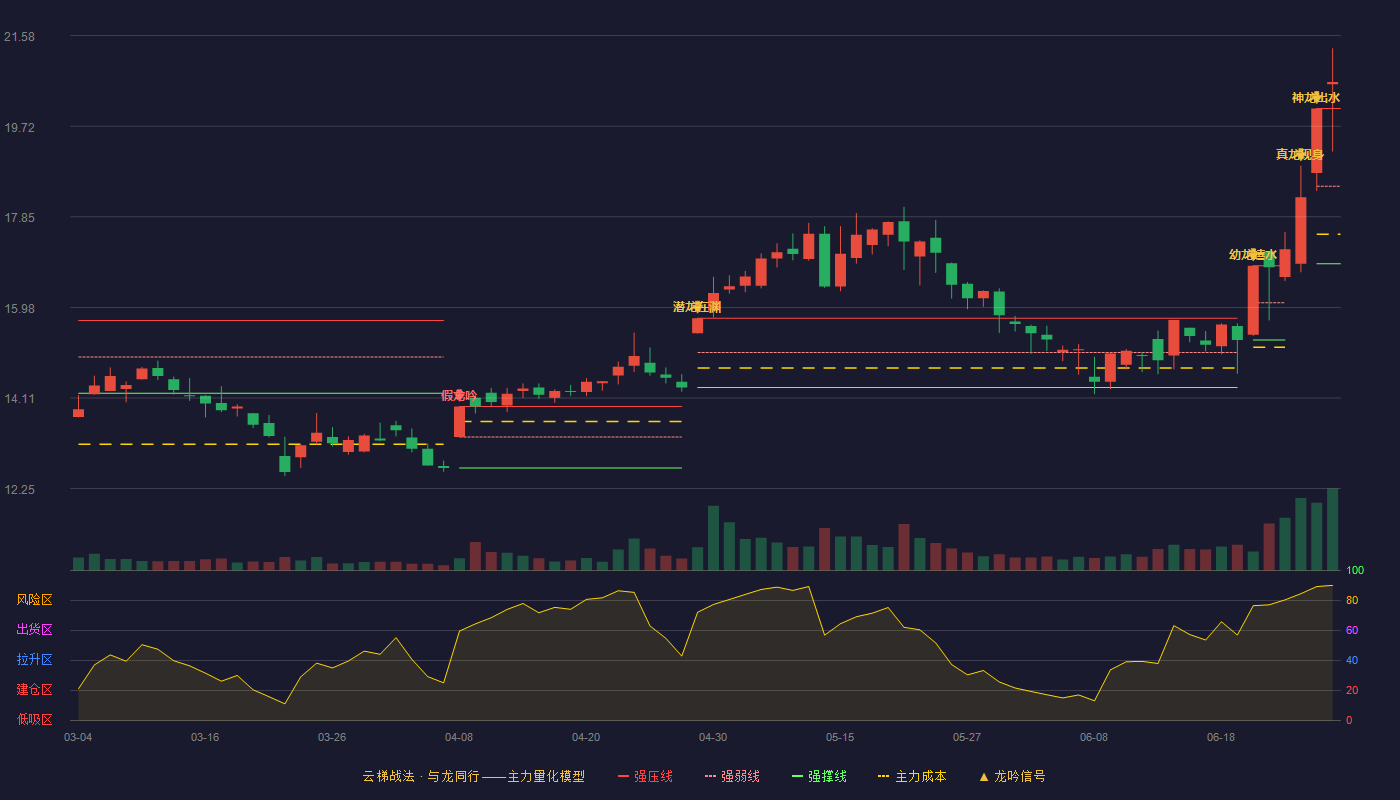Toggle the 云梯战法 · 与龙同行 legend item
The image size is (1400, 800).
pos(473,776)
